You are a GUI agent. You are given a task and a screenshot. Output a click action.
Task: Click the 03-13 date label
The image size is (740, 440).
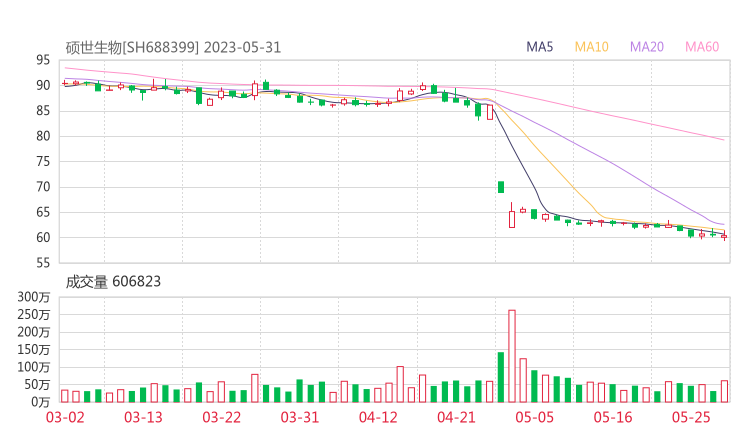click(x=143, y=417)
